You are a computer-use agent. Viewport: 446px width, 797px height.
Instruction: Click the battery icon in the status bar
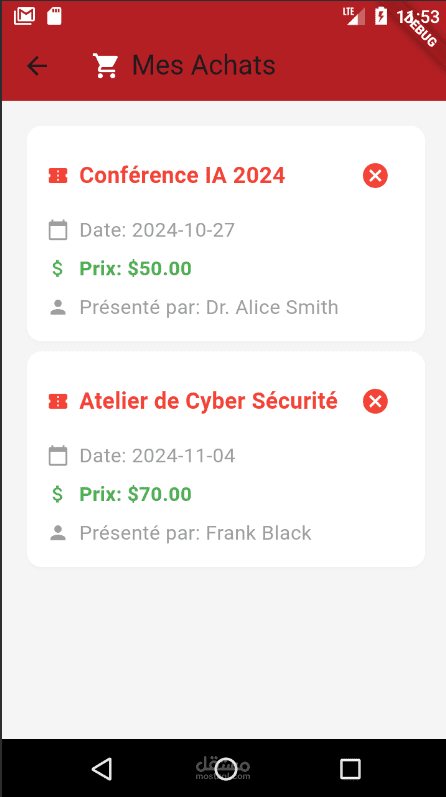381,16
